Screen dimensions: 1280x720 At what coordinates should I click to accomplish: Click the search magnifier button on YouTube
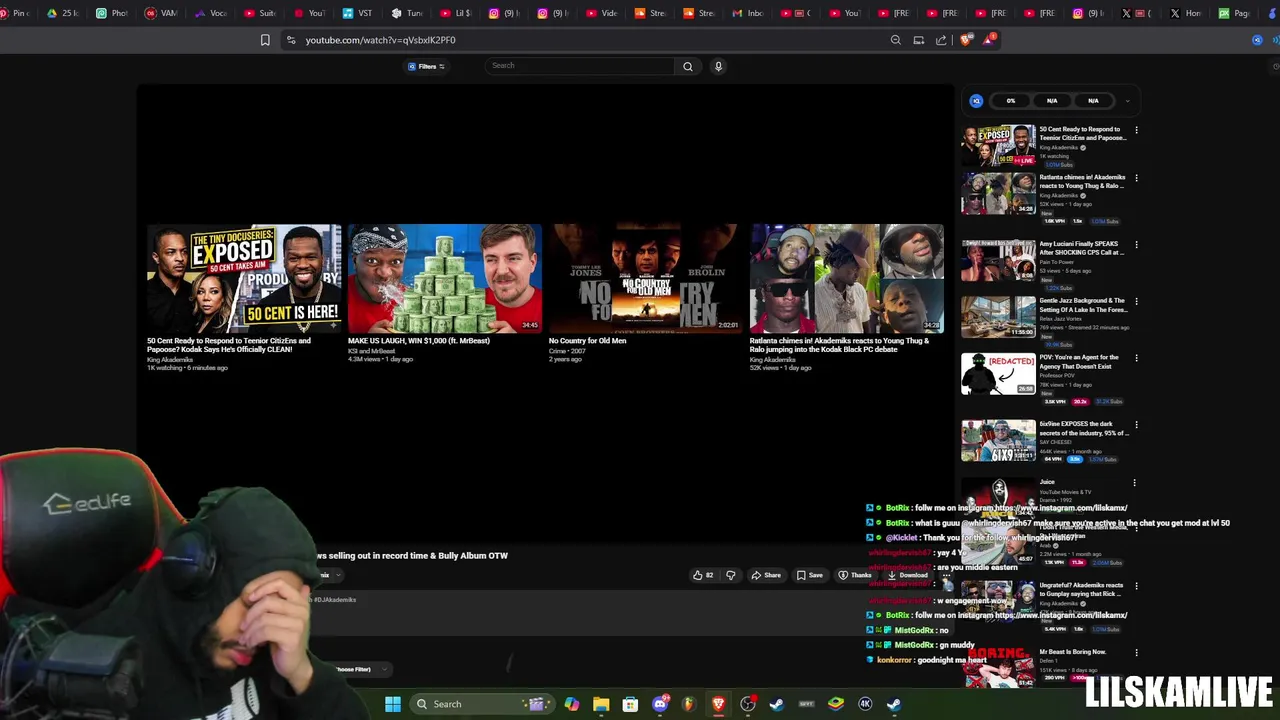(x=688, y=66)
